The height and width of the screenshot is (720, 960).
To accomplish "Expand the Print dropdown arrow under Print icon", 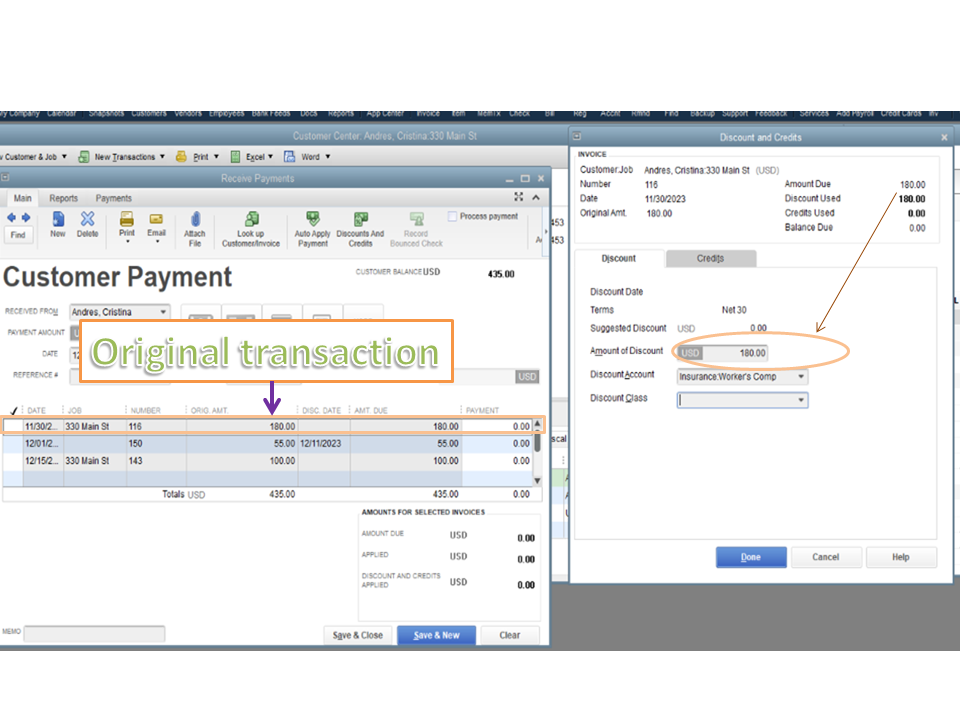I will click(127, 242).
